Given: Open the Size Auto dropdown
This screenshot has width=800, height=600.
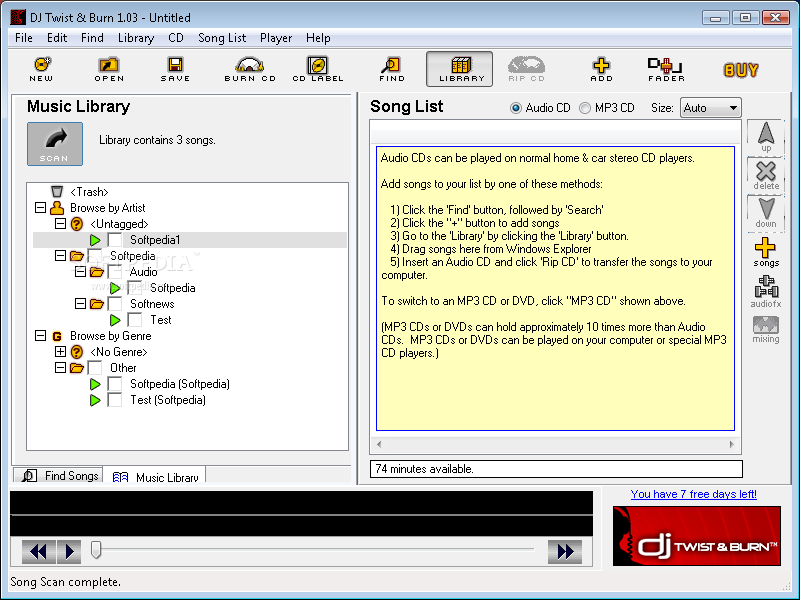Looking at the screenshot, I should [710, 108].
